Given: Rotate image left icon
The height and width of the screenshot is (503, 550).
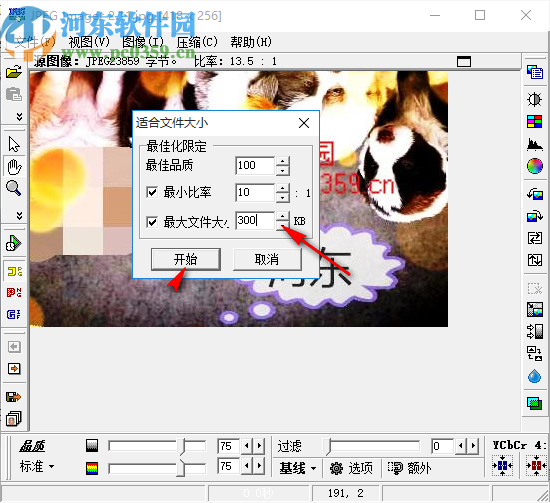Looking at the screenshot, I should [x=535, y=194].
